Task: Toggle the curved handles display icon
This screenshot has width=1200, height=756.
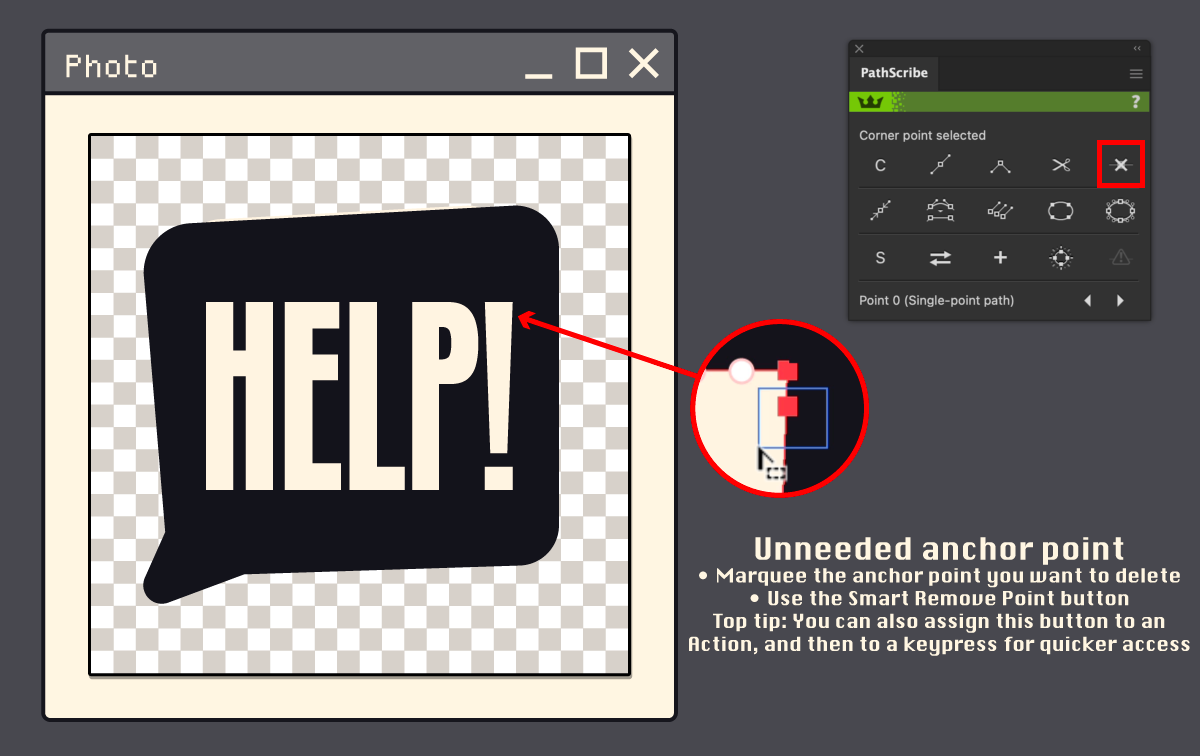Action: [x=940, y=211]
